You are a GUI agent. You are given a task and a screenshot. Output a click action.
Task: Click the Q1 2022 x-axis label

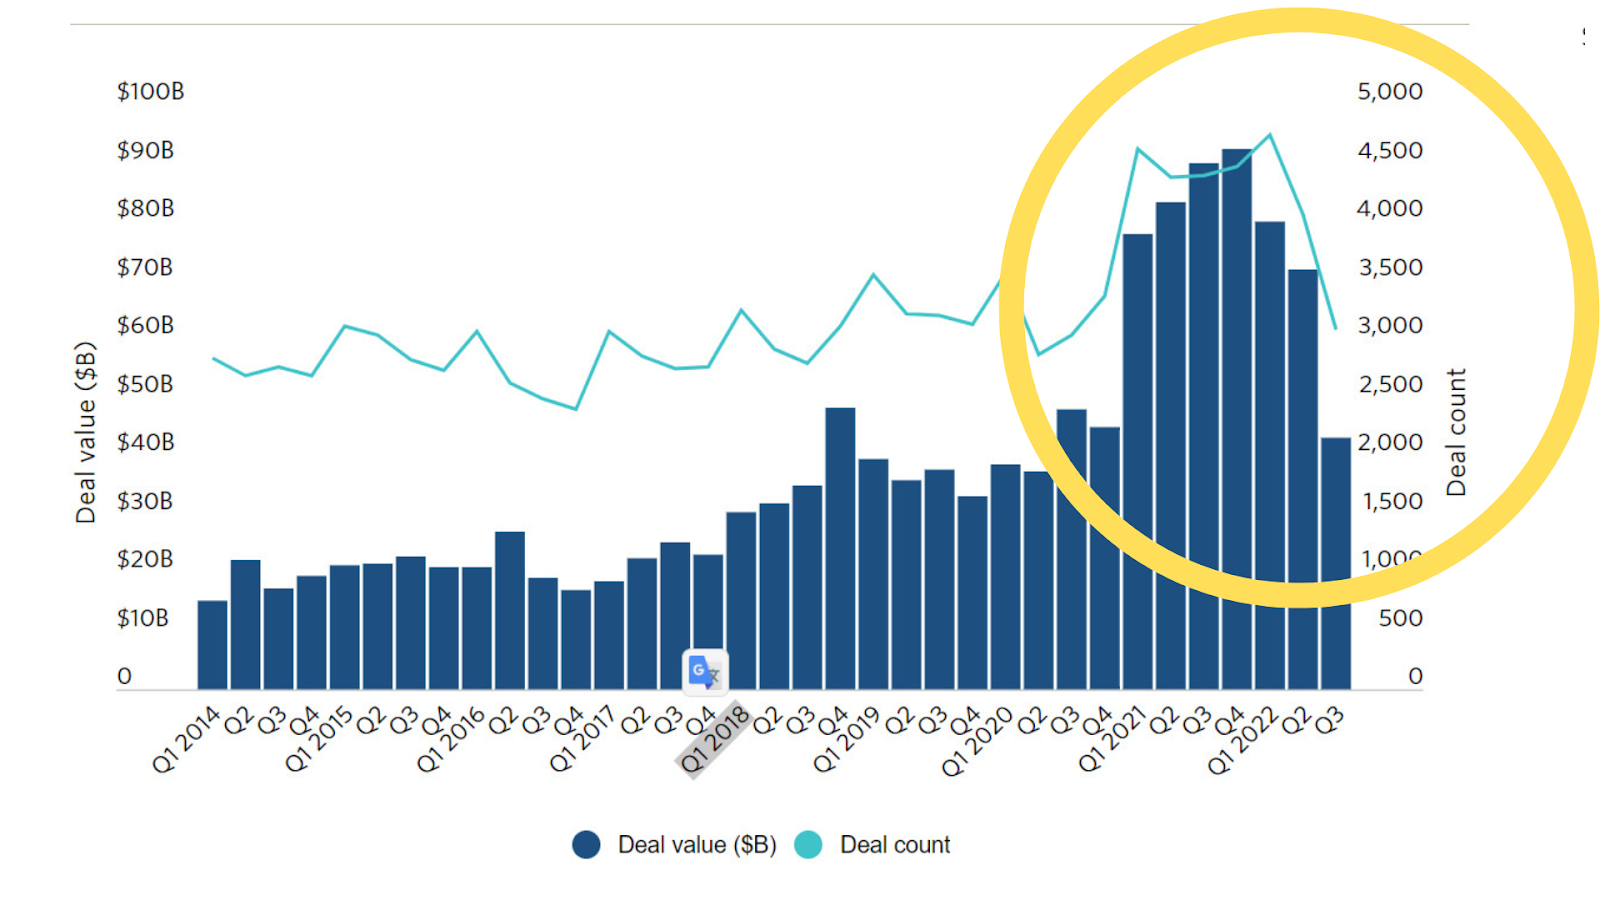coord(1242,740)
